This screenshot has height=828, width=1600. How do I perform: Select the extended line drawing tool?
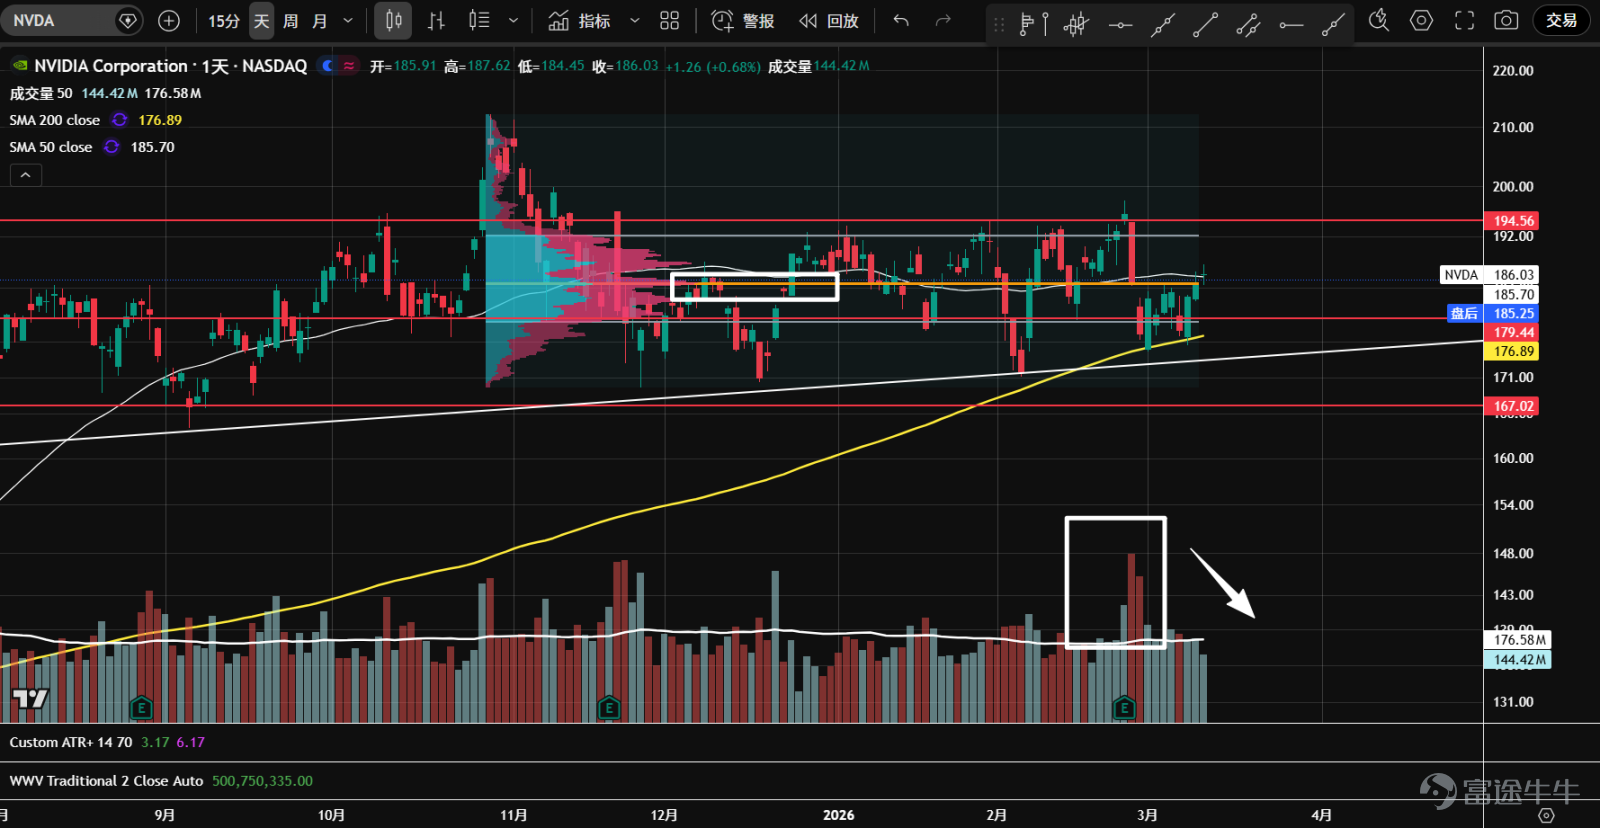1162,24
